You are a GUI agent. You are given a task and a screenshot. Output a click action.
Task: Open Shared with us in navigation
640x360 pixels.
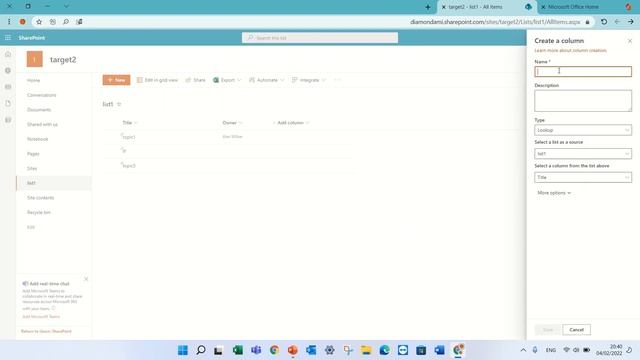(x=42, y=124)
